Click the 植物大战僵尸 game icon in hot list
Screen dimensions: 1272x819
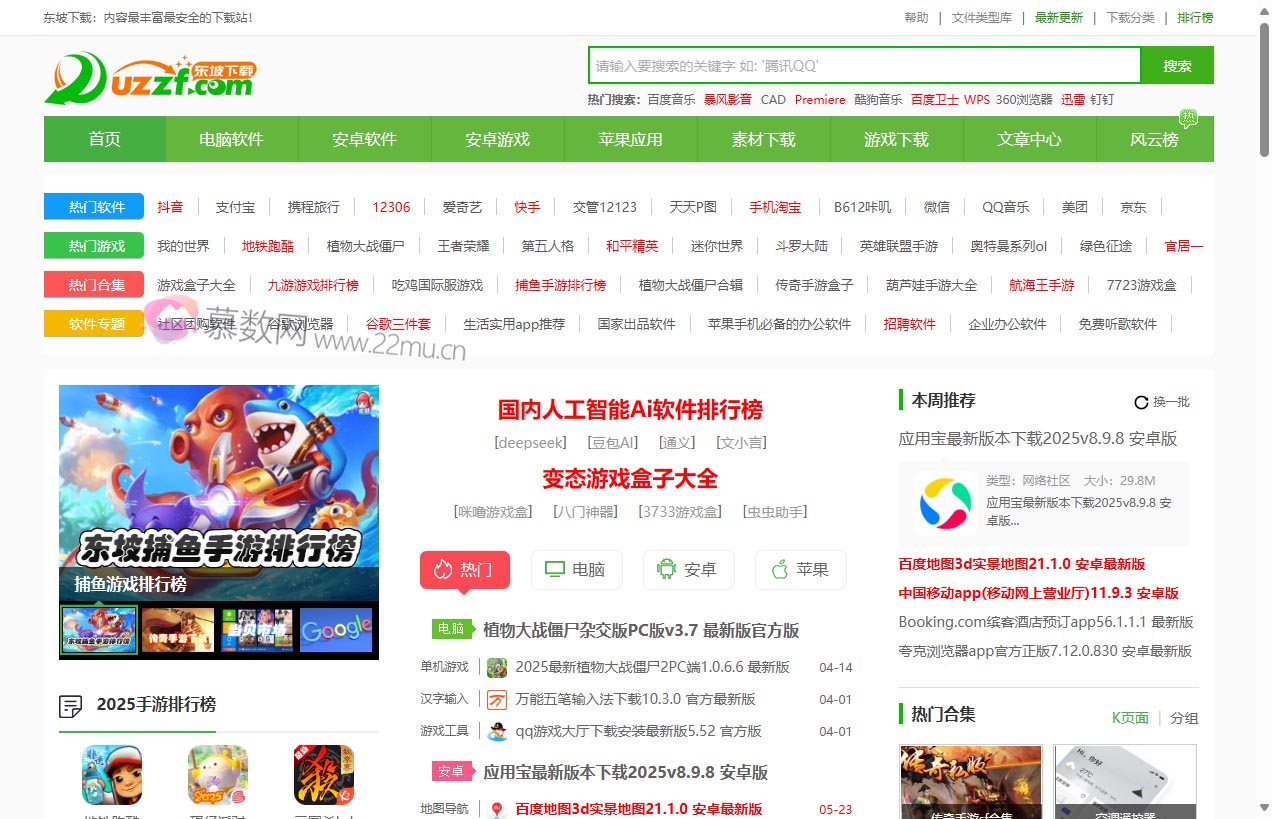click(x=497, y=667)
